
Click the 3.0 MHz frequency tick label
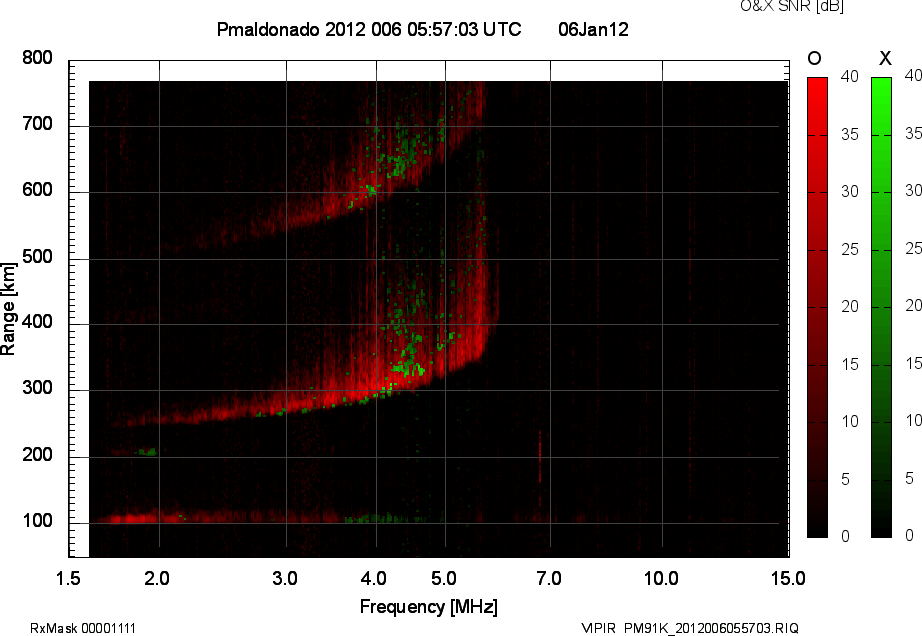pos(285,579)
